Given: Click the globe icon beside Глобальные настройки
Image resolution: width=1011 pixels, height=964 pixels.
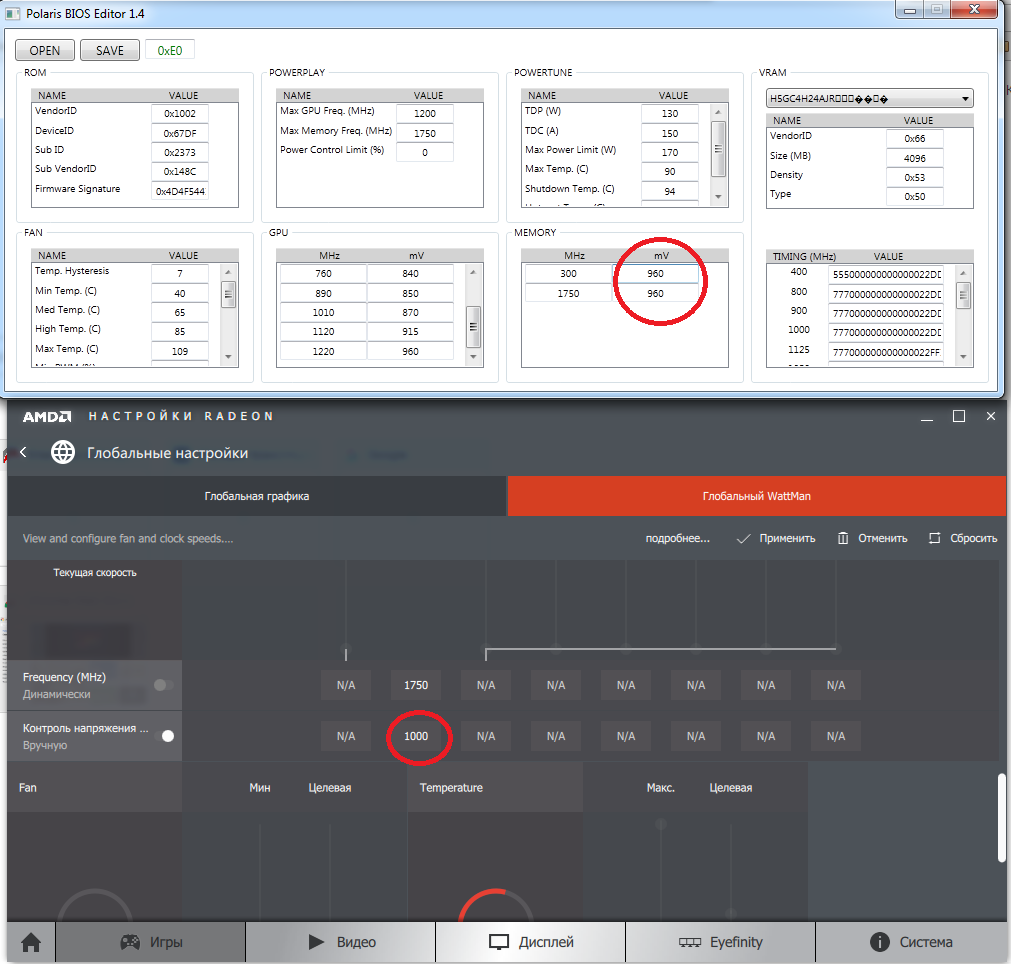Looking at the screenshot, I should [63, 452].
